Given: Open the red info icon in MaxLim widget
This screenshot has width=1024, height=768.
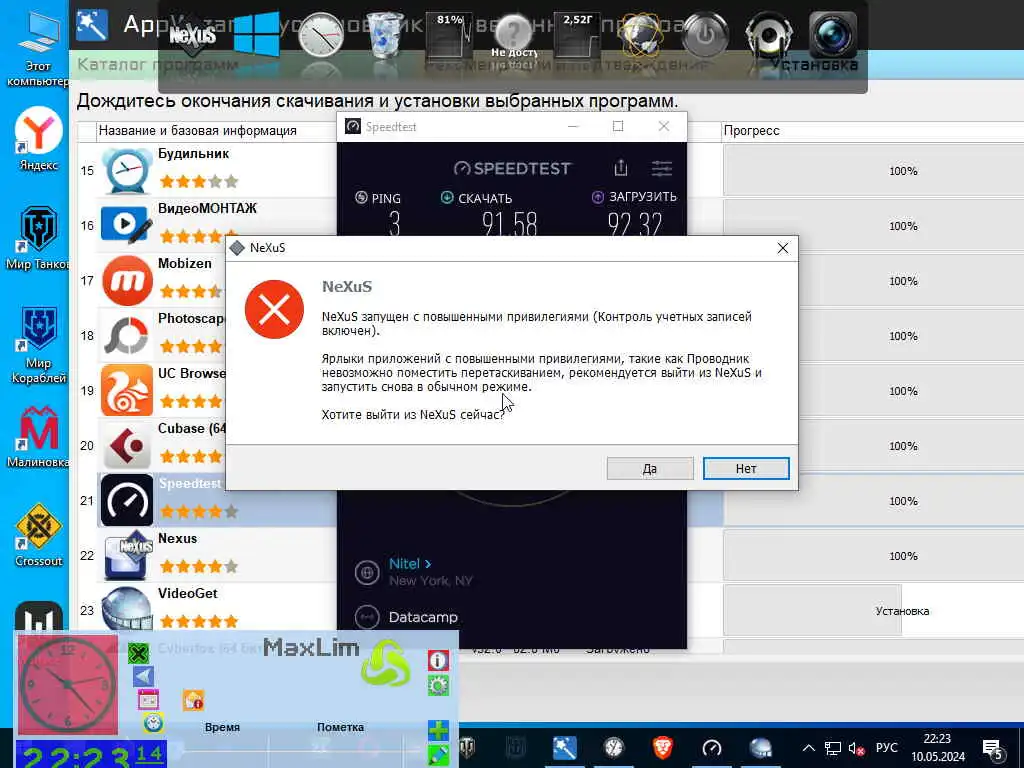Looking at the screenshot, I should [438, 660].
